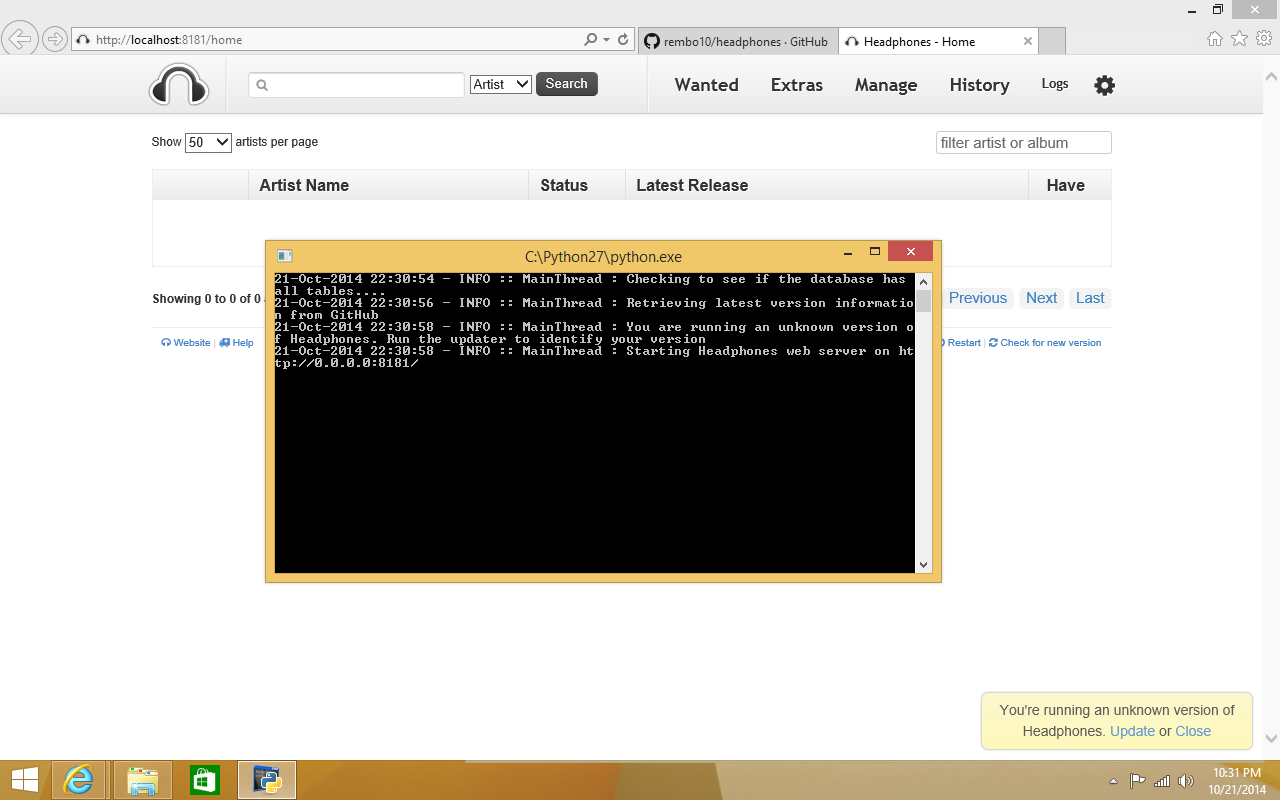Image resolution: width=1280 pixels, height=800 pixels.
Task: Open the Manage menu
Action: [x=886, y=85]
